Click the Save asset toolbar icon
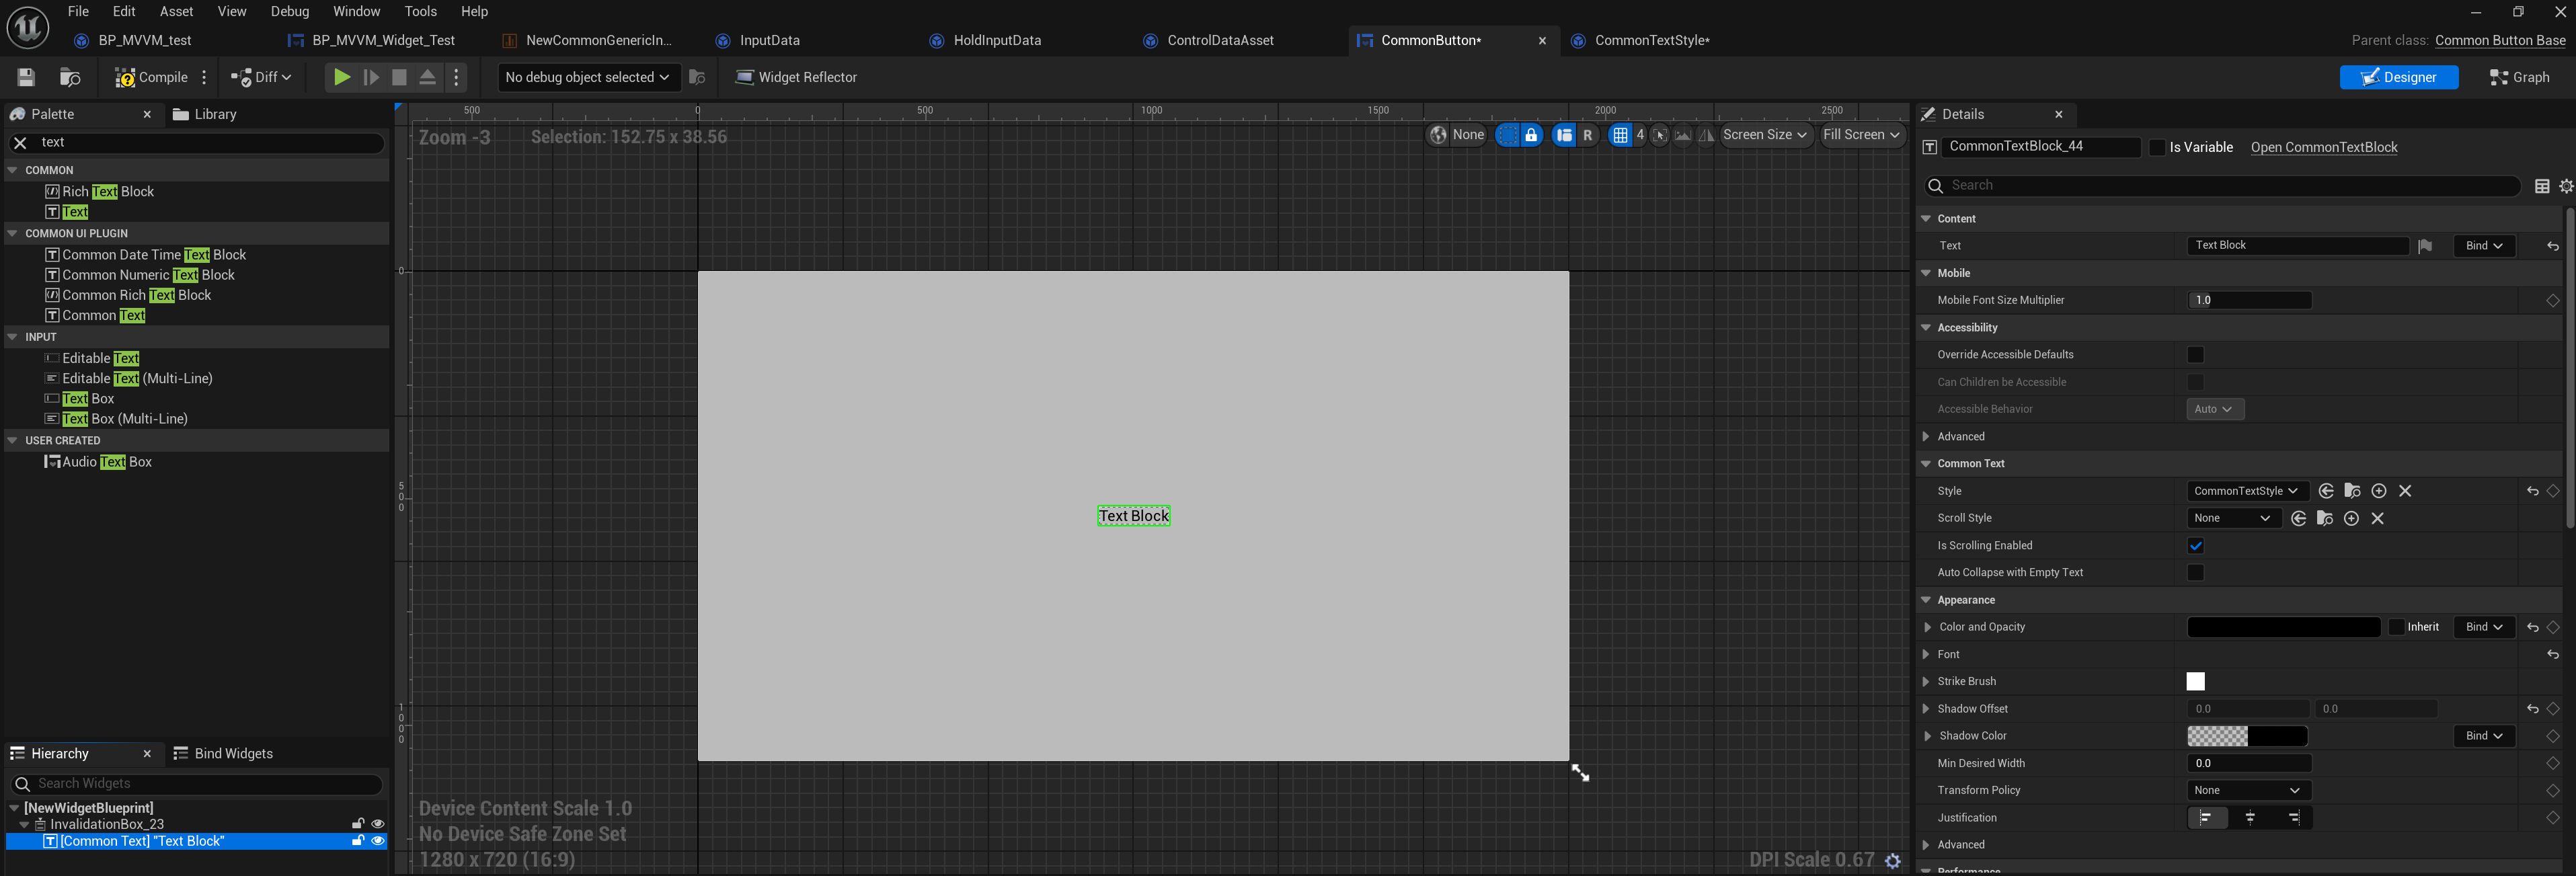 (x=26, y=77)
